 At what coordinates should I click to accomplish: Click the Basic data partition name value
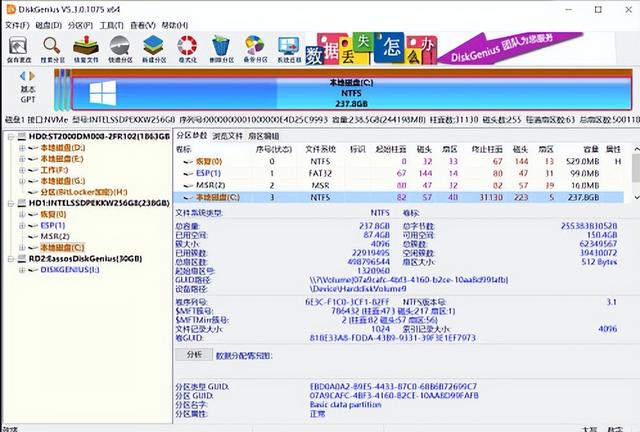pyautogui.click(x=345, y=405)
